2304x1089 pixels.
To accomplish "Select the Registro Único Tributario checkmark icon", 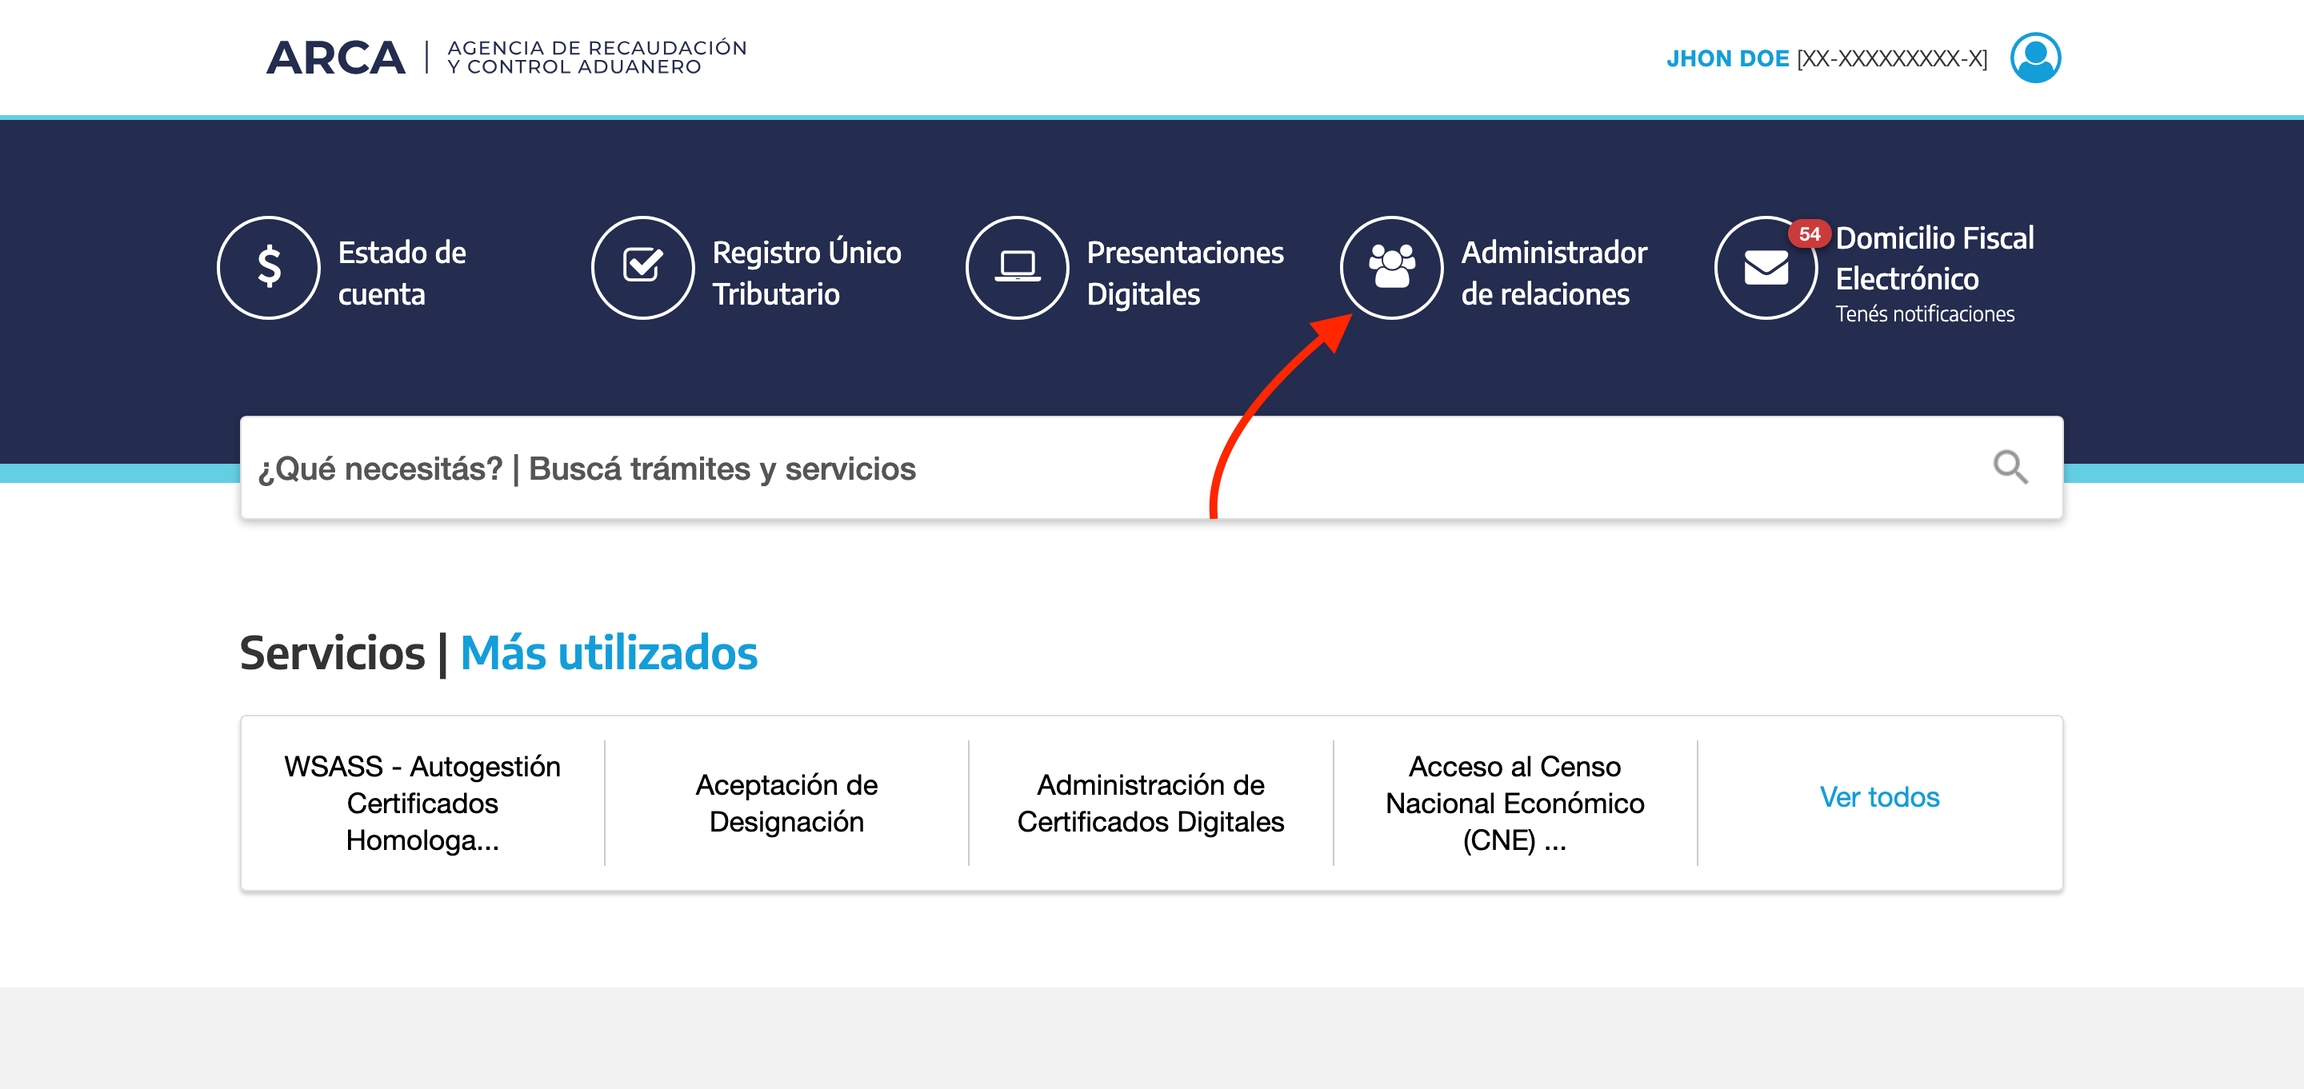I will click(x=643, y=267).
